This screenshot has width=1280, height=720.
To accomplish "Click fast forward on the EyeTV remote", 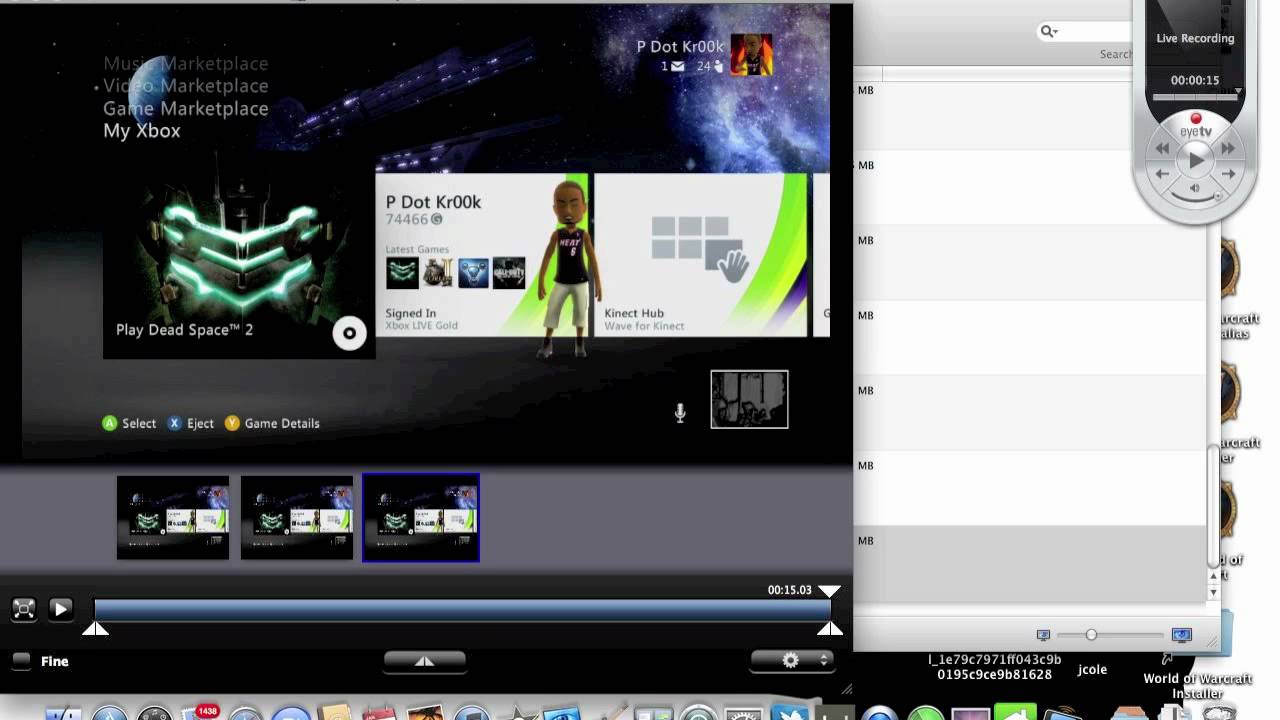I will click(1228, 148).
